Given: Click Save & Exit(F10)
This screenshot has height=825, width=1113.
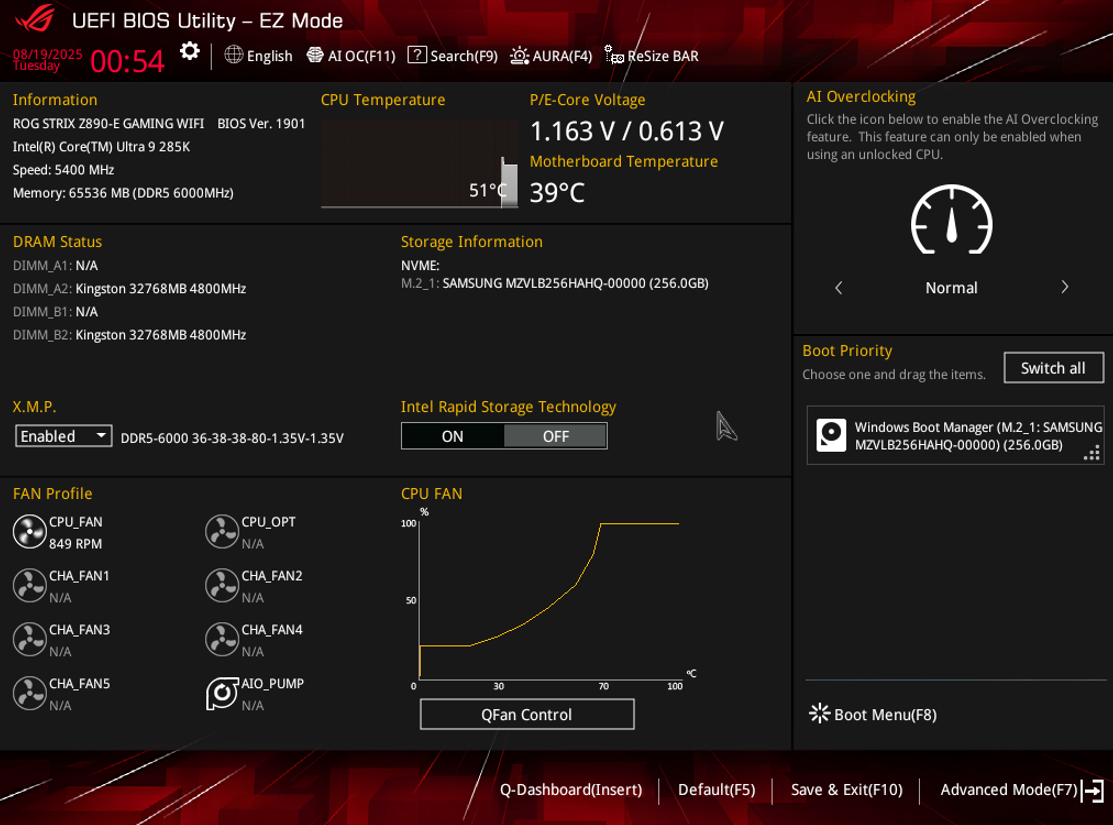Looking at the screenshot, I should 847,790.
